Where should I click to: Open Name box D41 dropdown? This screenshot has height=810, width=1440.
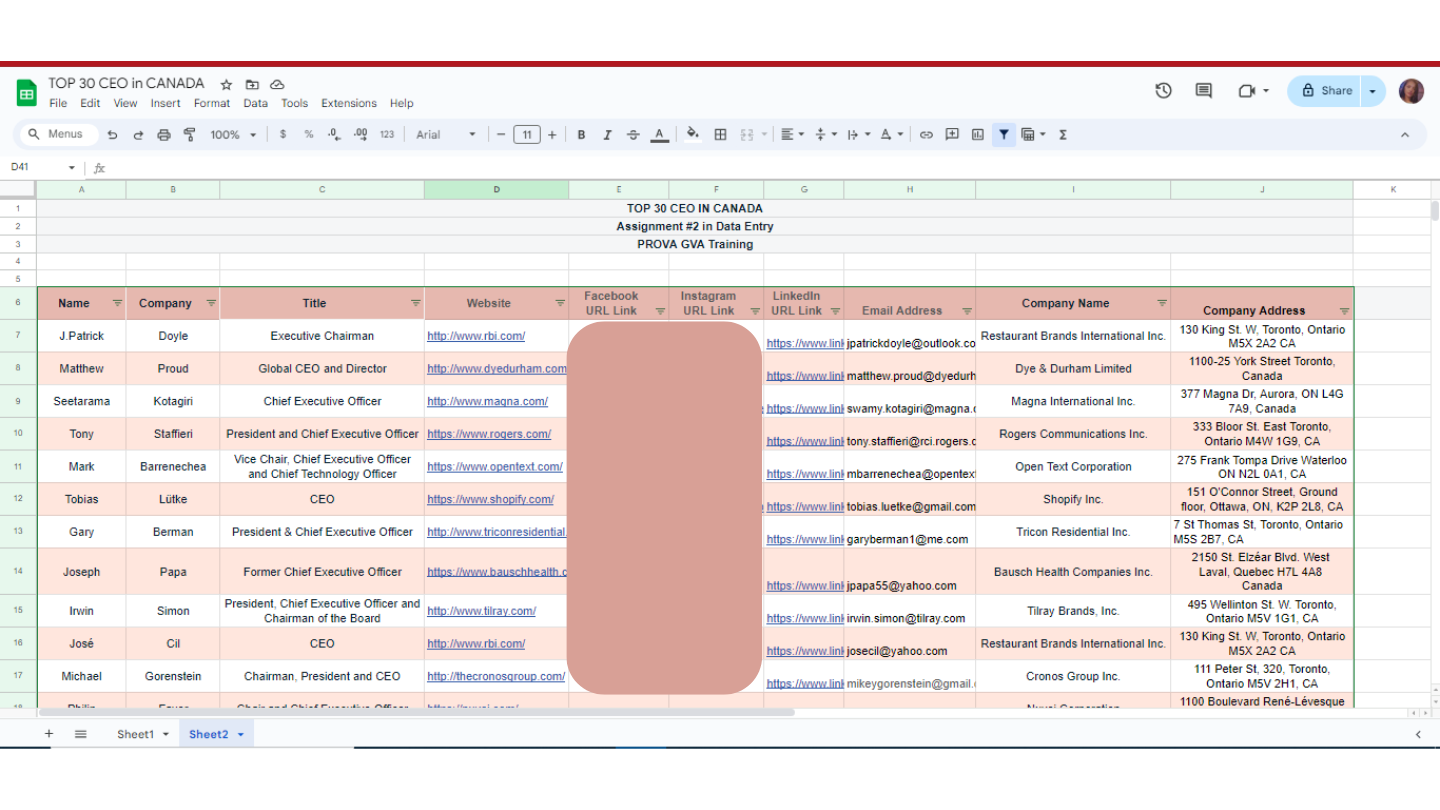coord(71,168)
